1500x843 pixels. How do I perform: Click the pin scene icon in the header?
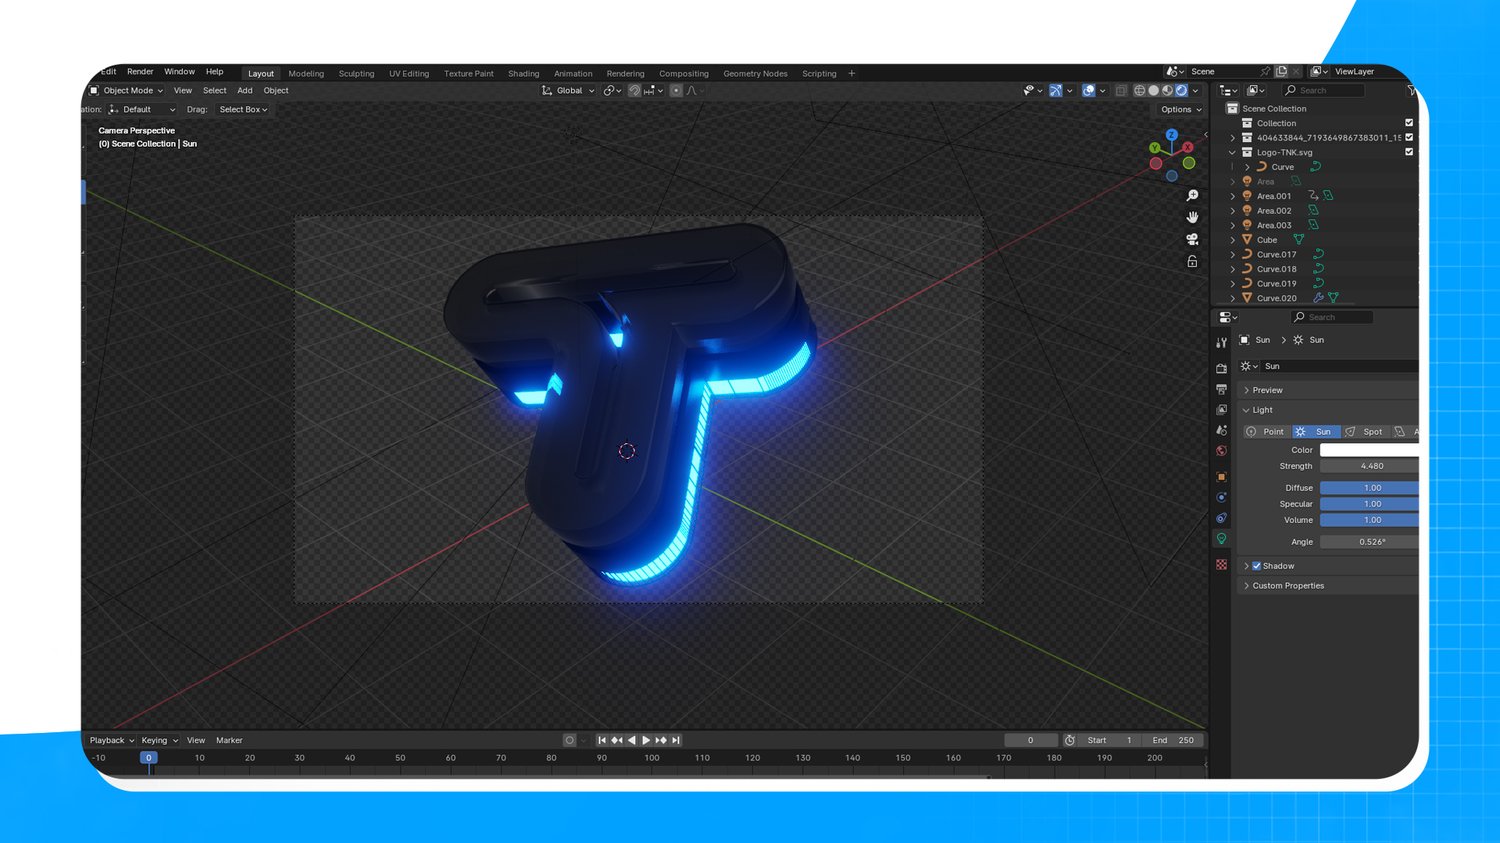[x=1265, y=72]
